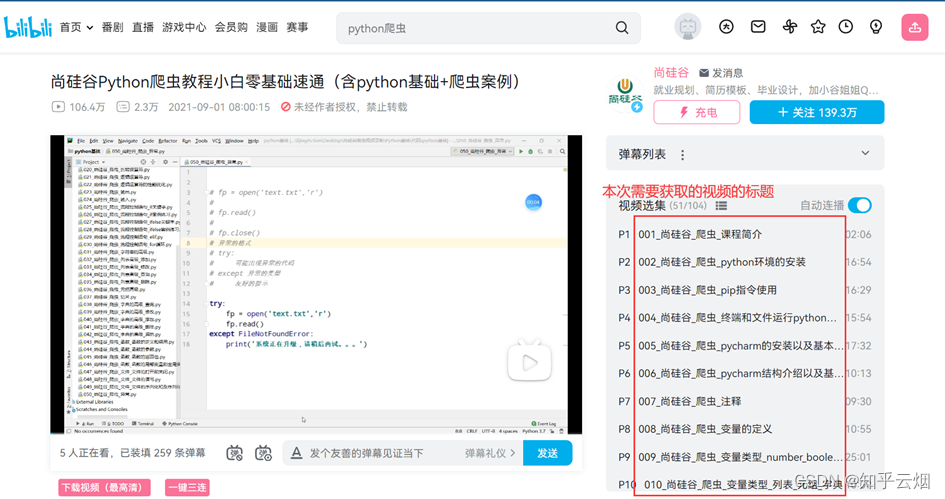Click the play button overlay on video
This screenshot has width=945, height=499.
coord(529,362)
